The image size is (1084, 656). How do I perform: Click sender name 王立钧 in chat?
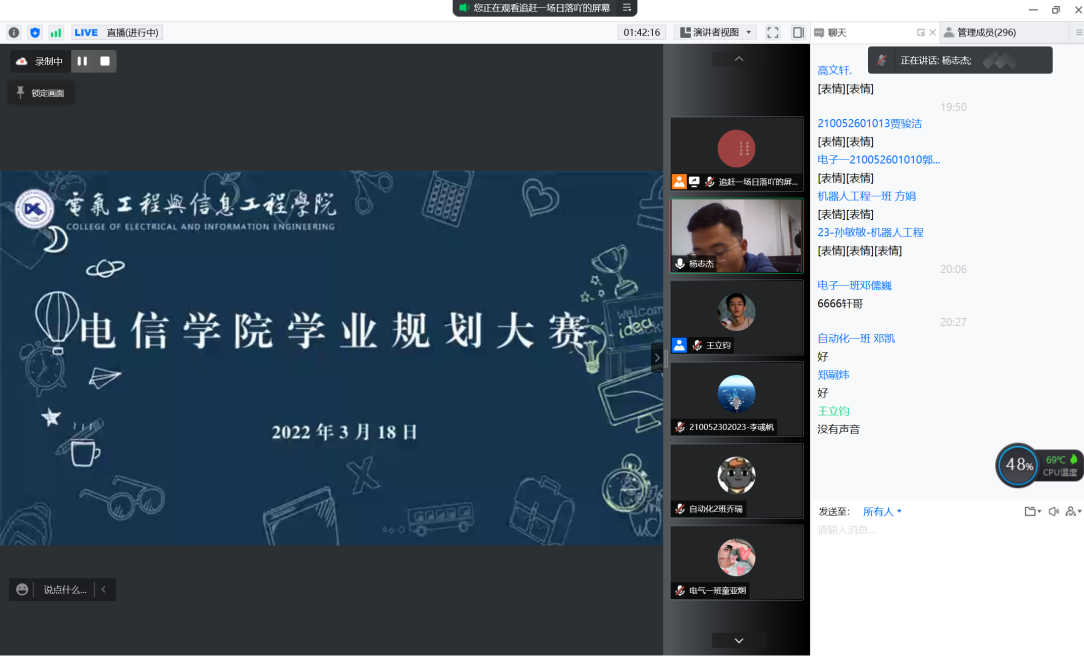833,411
